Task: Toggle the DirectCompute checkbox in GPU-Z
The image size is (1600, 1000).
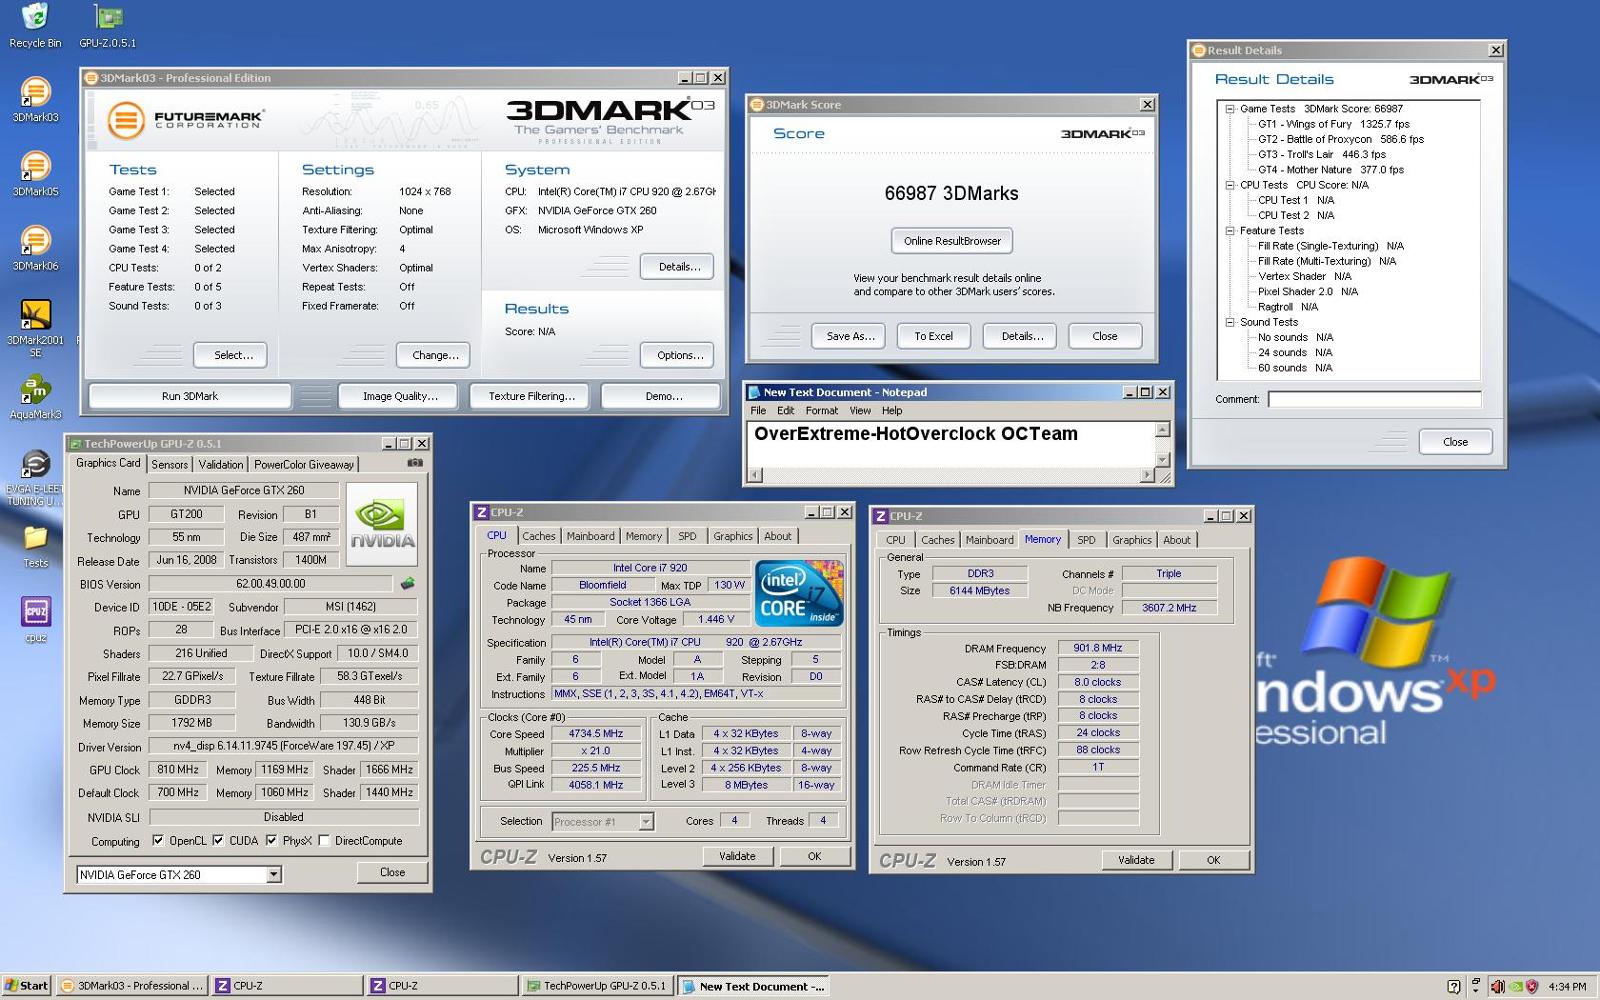Action: pos(323,841)
